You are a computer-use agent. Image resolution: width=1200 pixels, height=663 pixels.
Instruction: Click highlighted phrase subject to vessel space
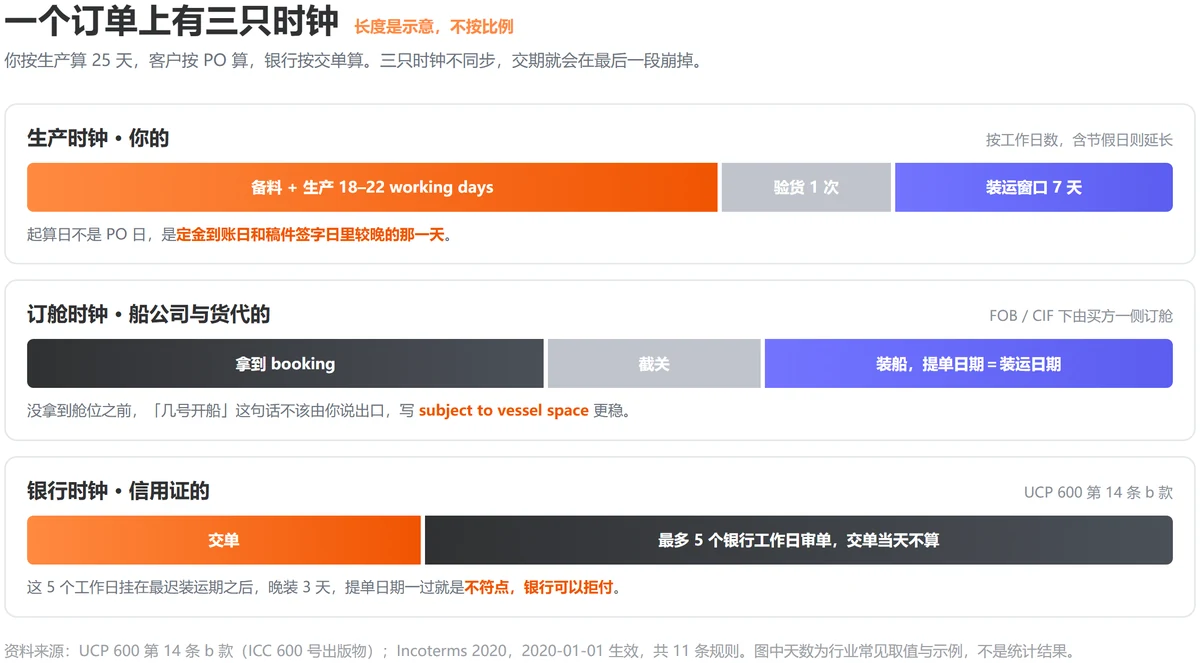504,411
